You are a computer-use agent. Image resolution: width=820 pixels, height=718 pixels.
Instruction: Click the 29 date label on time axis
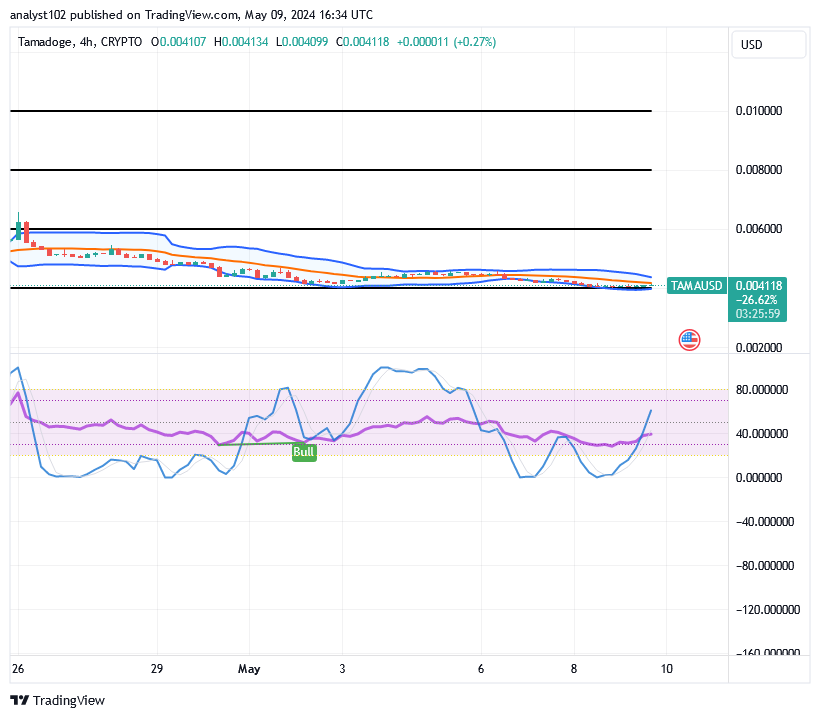click(x=157, y=669)
